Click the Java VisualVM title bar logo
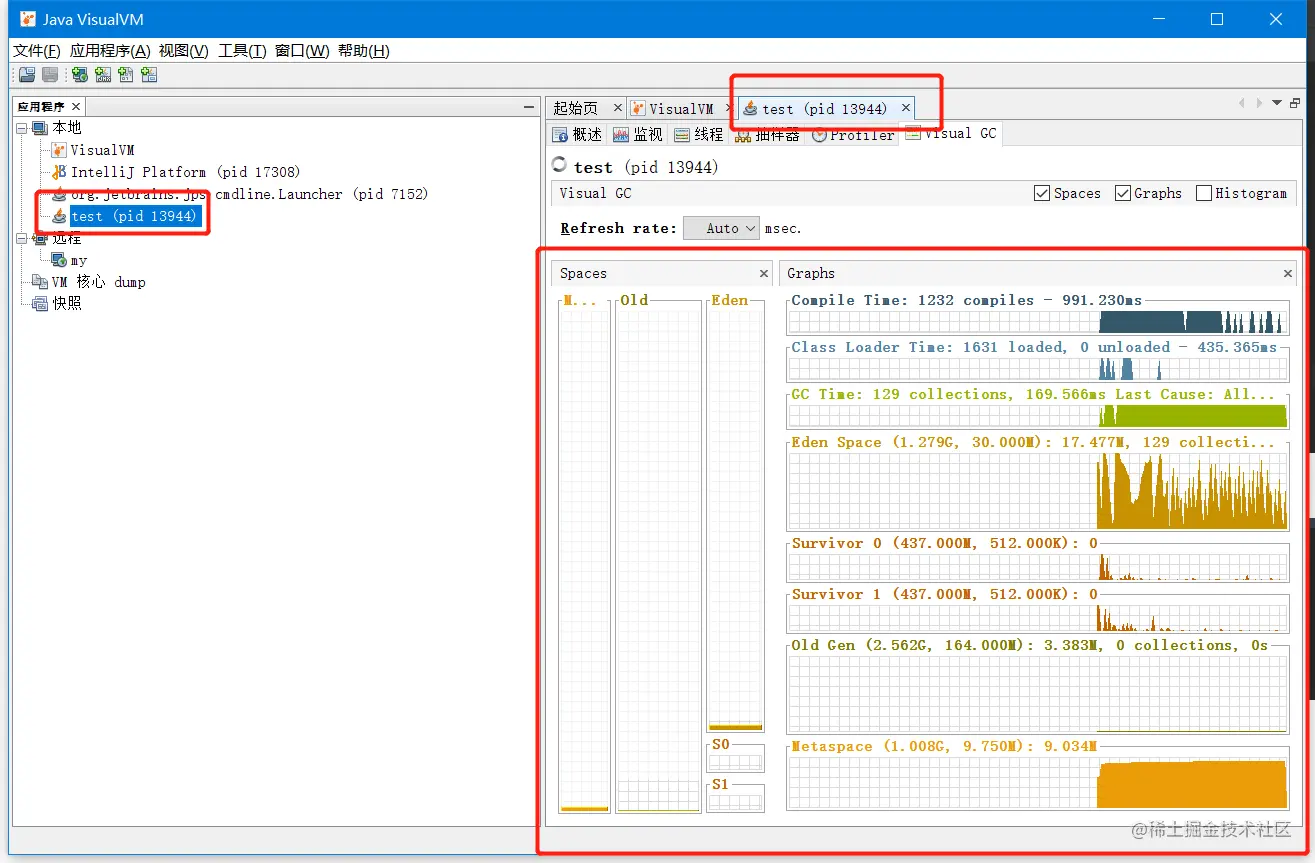 pos(28,19)
